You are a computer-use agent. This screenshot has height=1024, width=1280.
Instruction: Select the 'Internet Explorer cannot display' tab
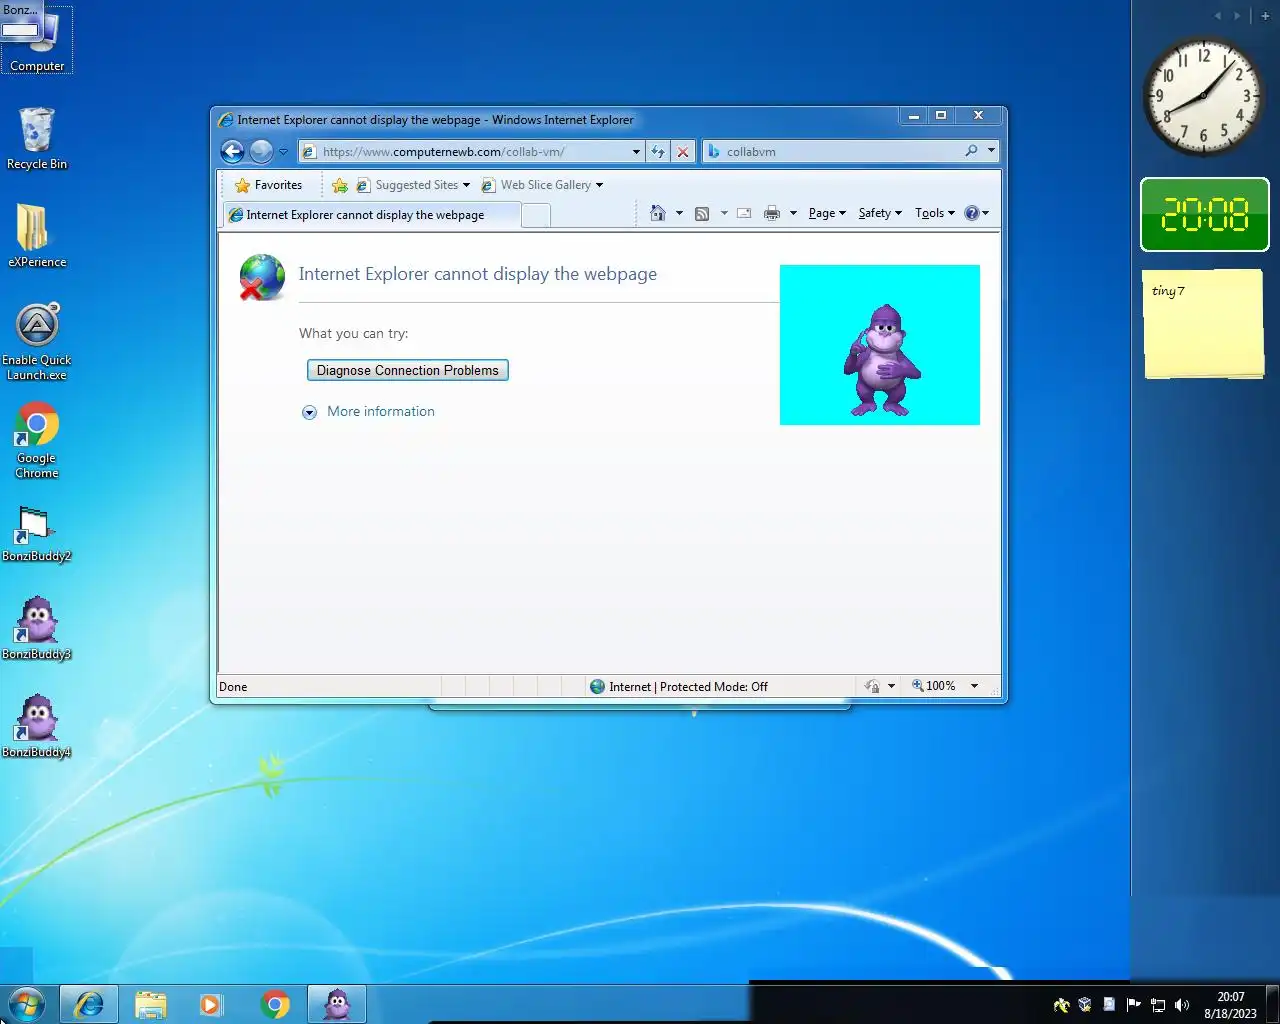(x=371, y=215)
